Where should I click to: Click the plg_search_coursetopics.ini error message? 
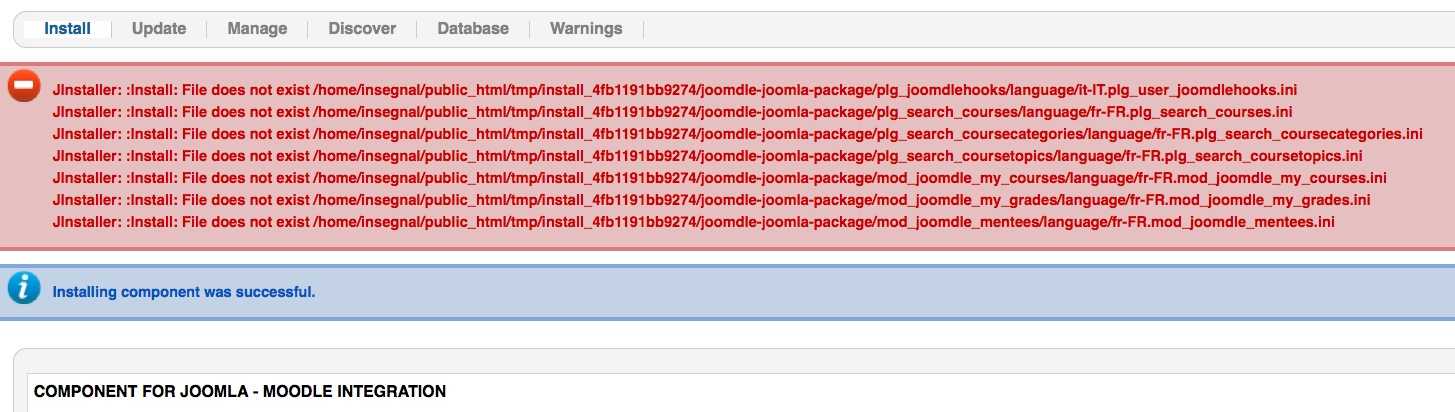[707, 156]
